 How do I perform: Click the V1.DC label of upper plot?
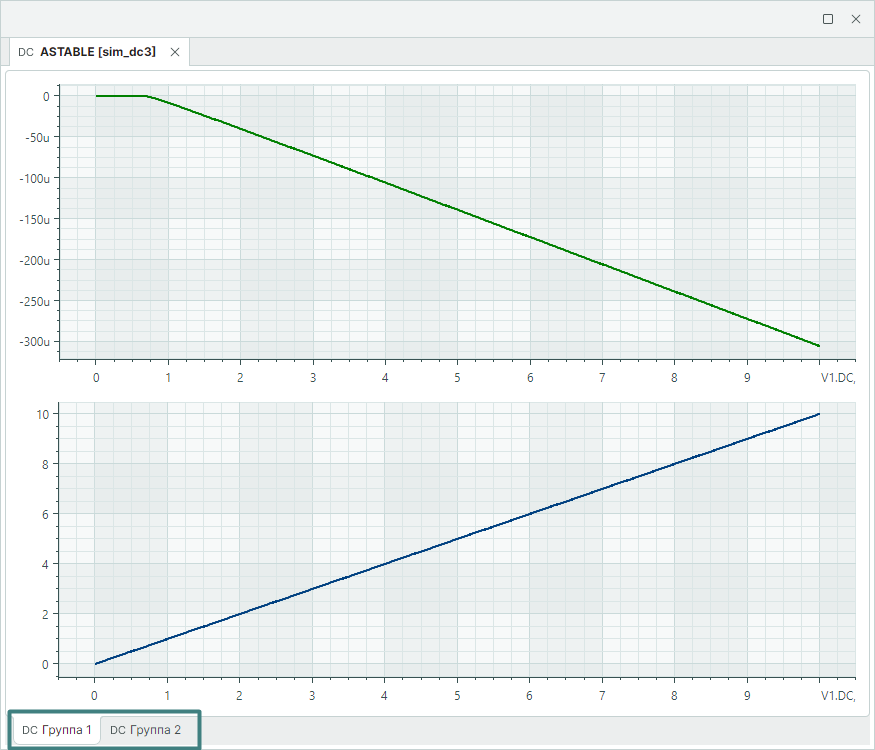pyautogui.click(x=837, y=378)
